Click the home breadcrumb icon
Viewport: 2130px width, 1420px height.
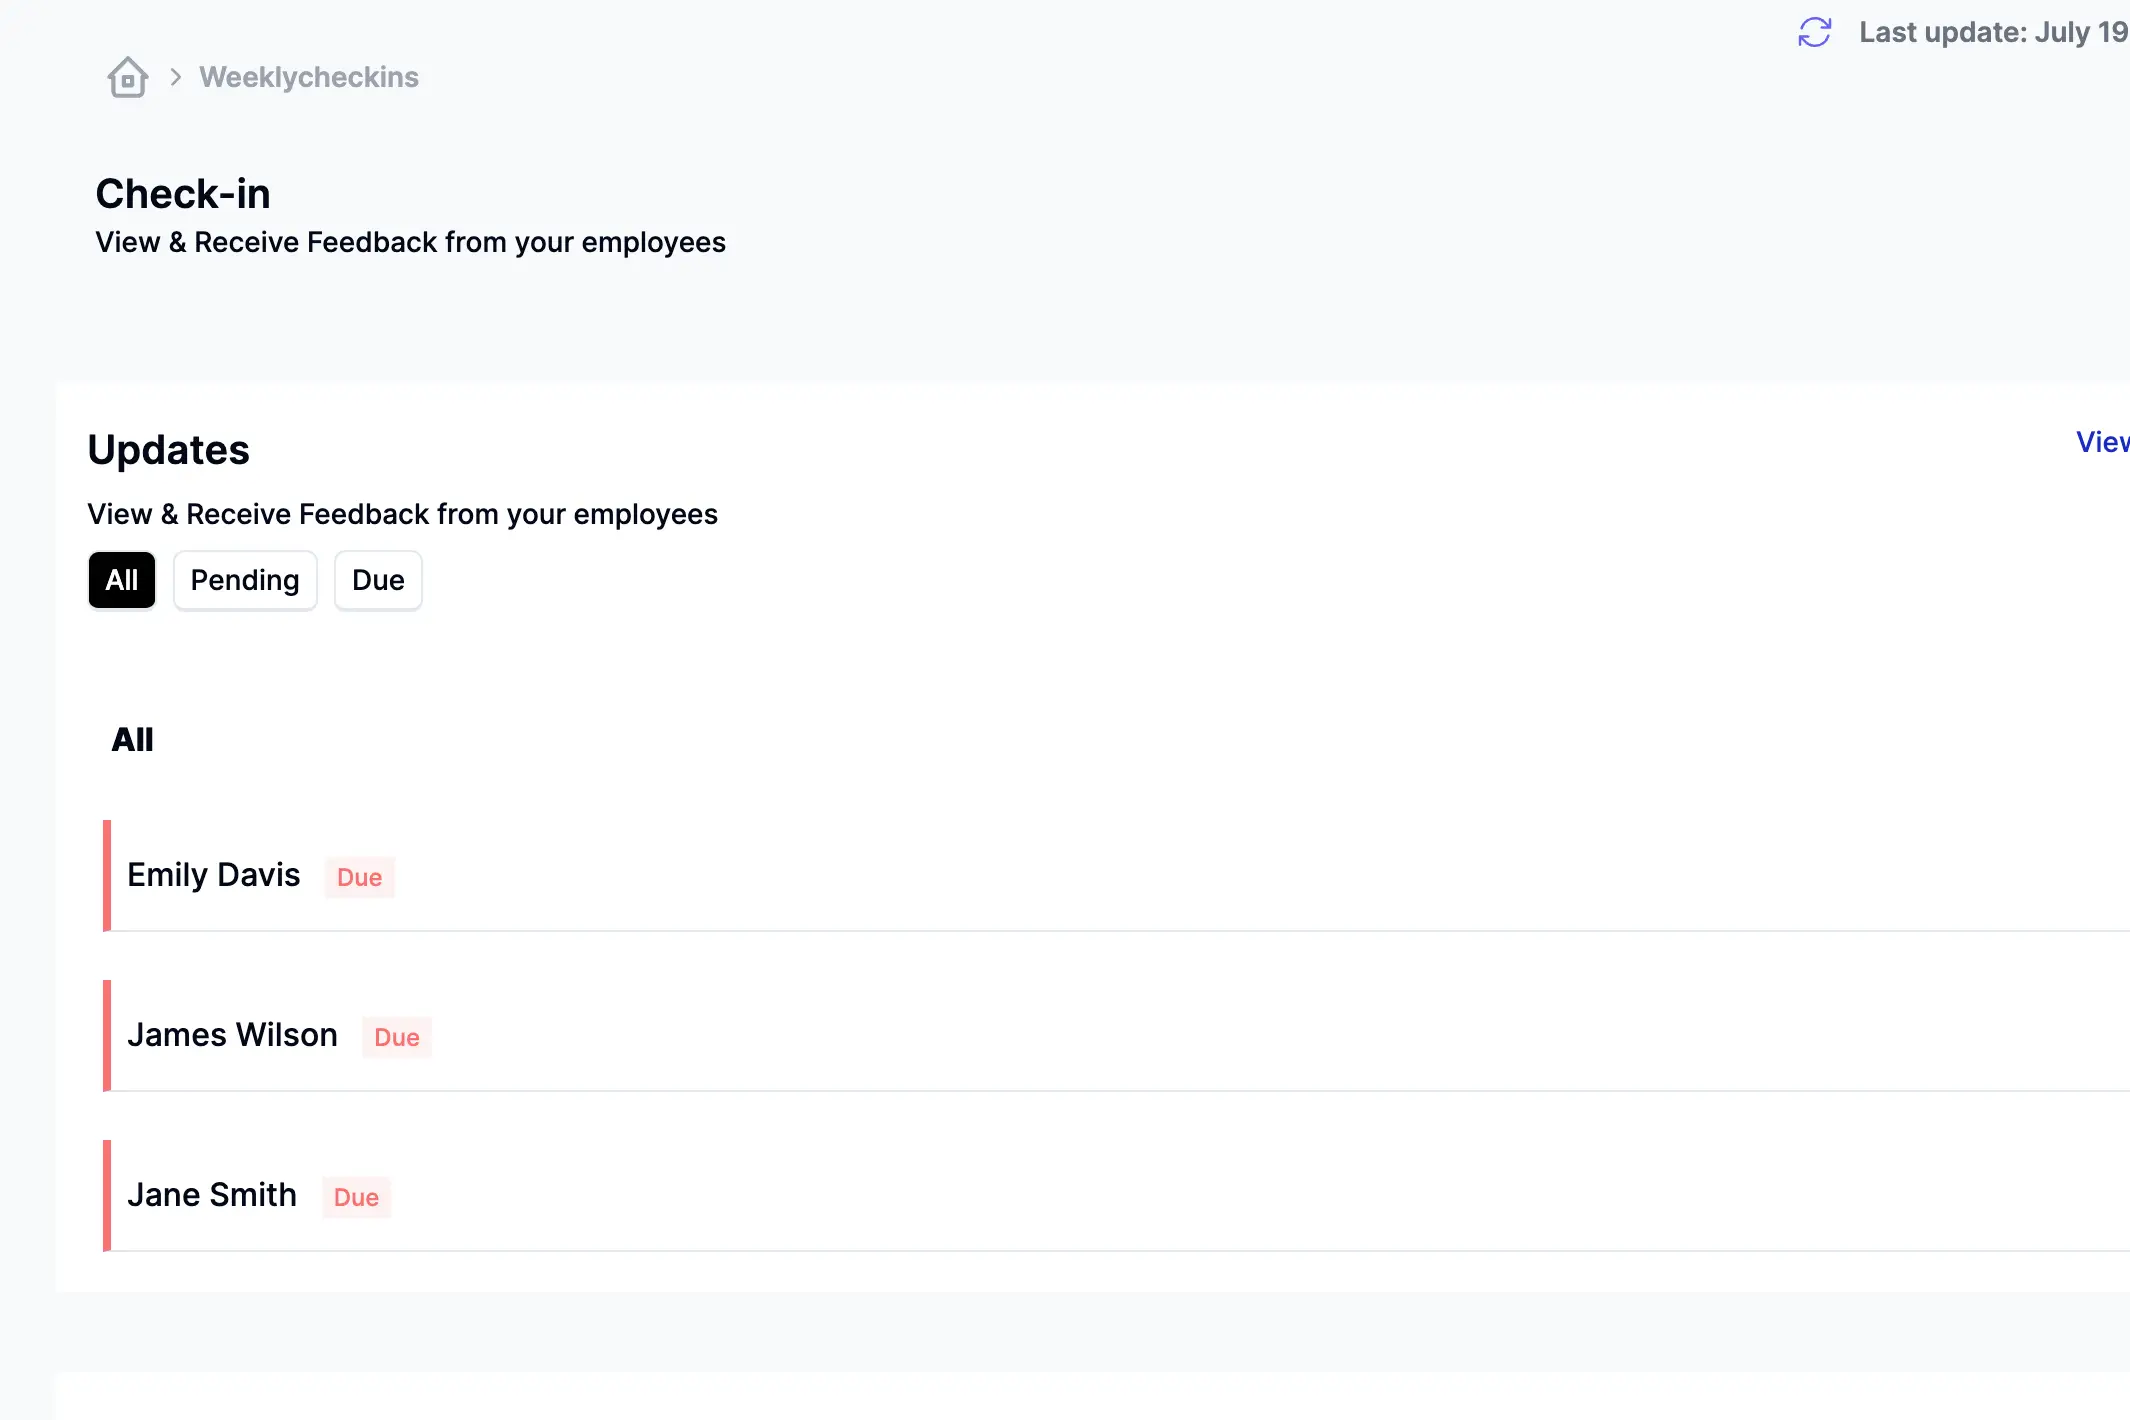128,77
